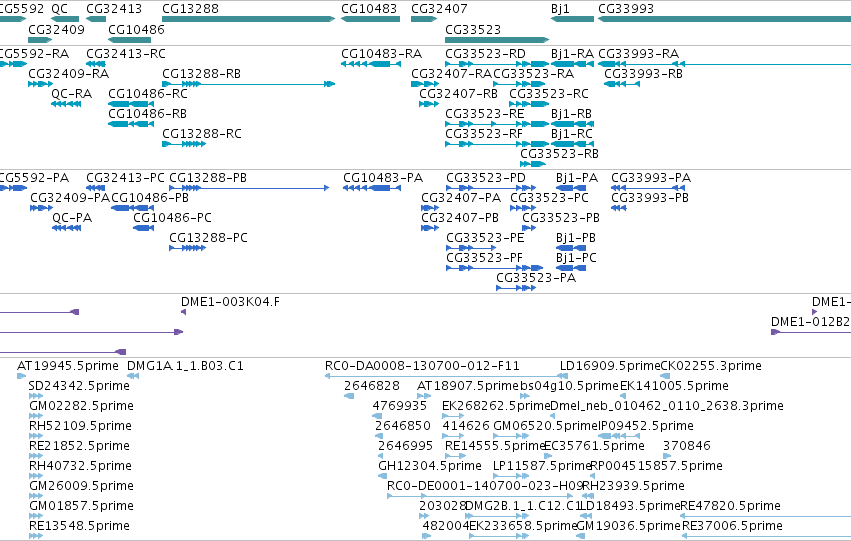Click the QC gene label

60,9
